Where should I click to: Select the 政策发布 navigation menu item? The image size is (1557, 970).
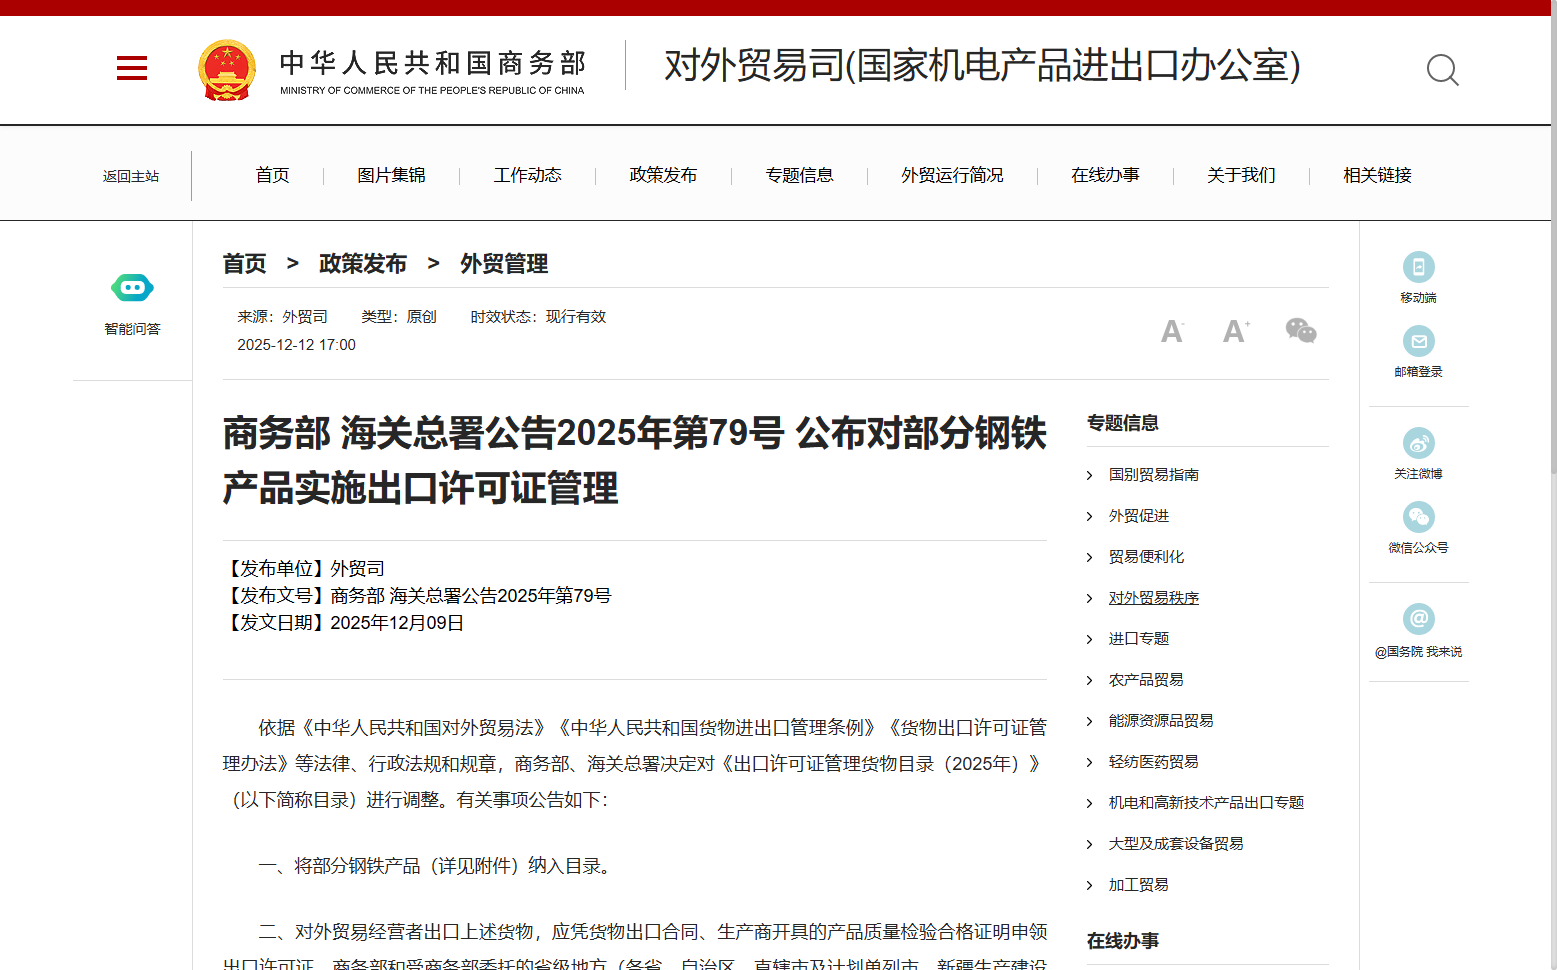663,175
